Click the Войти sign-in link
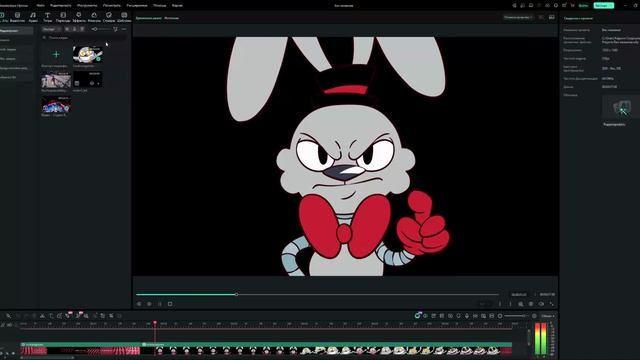This screenshot has width=640, height=360. 583,5
